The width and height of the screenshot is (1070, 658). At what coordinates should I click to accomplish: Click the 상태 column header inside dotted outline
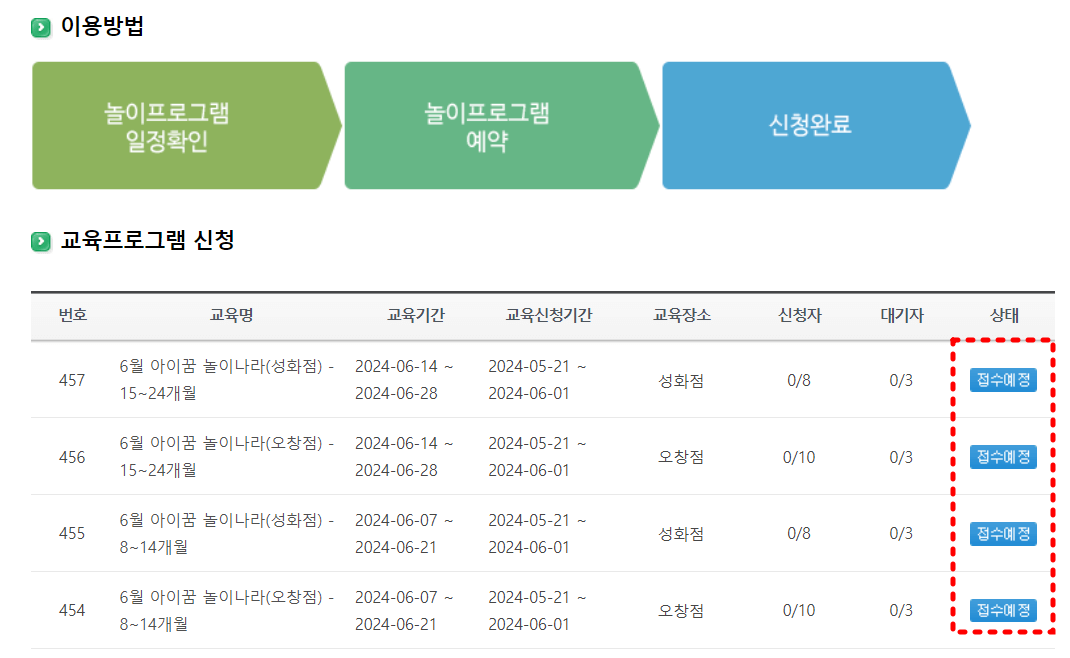tap(1003, 315)
